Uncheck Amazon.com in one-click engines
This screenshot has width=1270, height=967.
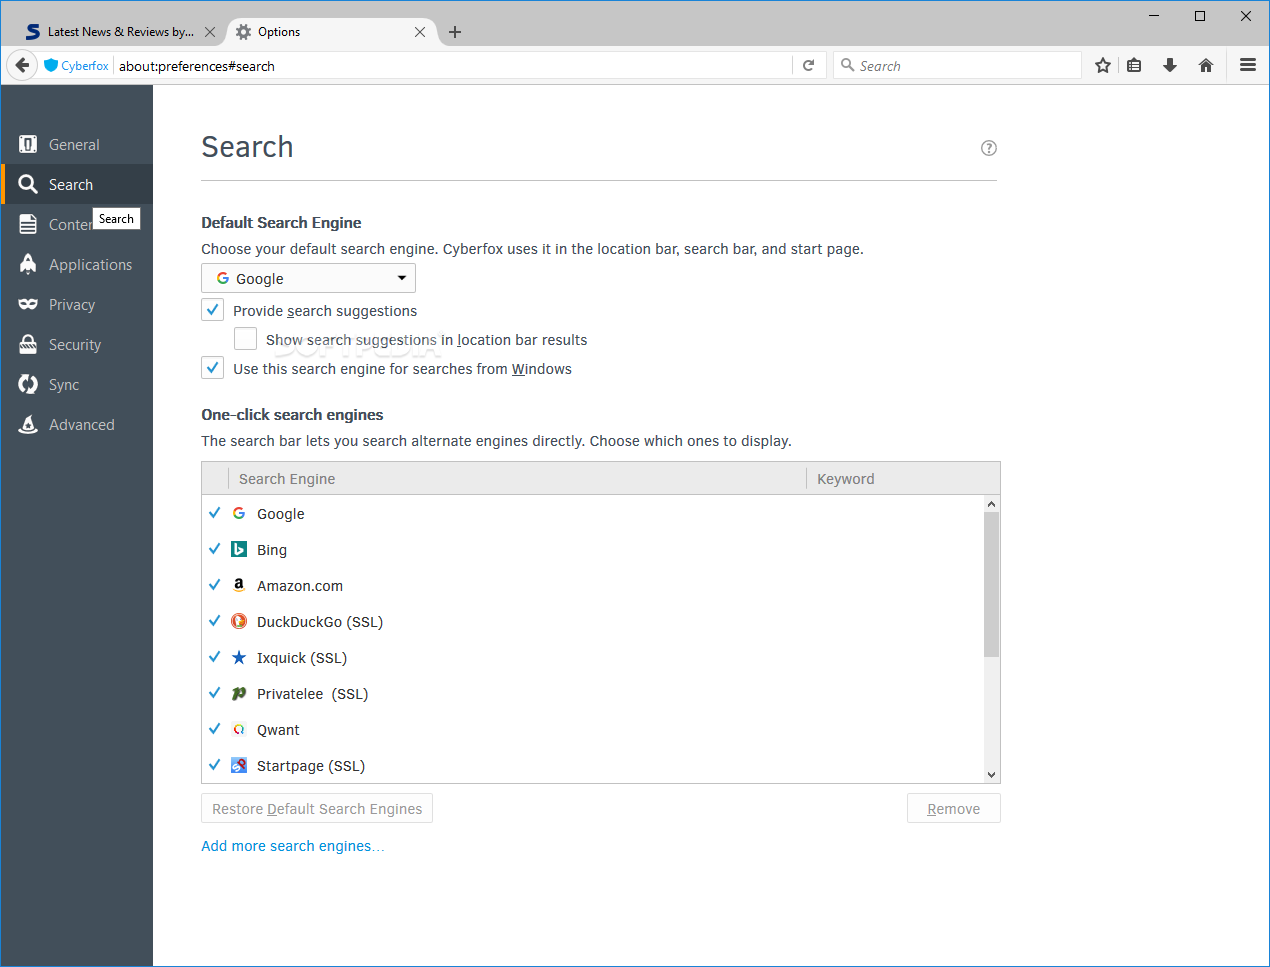[x=214, y=585]
